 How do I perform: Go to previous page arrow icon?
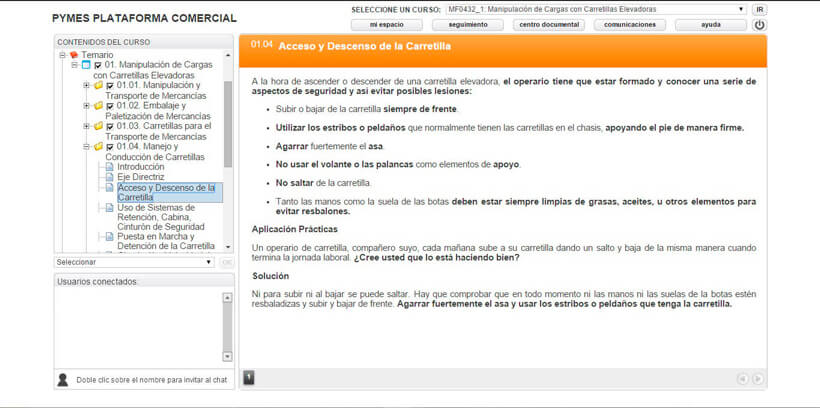tap(742, 379)
